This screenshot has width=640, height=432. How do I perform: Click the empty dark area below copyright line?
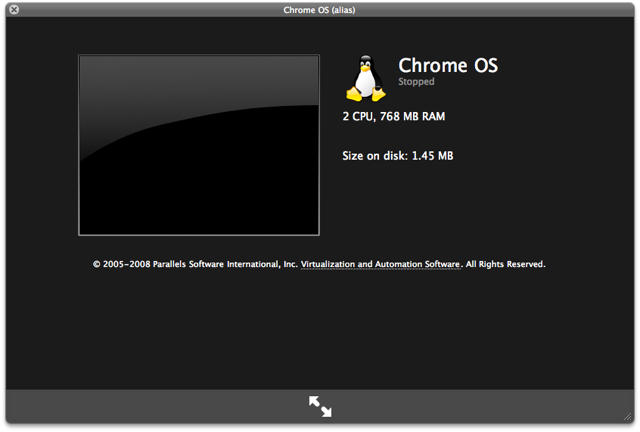click(x=320, y=330)
